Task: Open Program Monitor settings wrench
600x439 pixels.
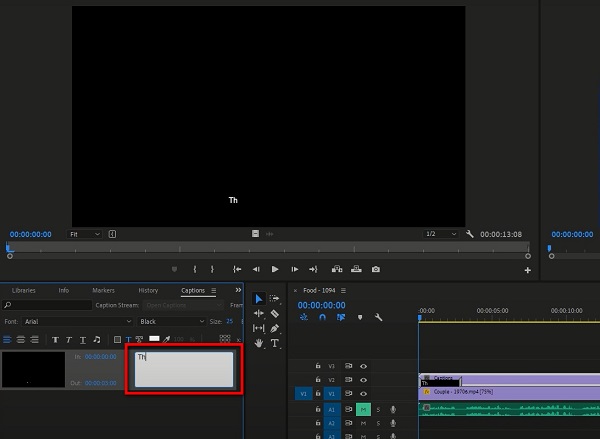Action: pos(470,234)
